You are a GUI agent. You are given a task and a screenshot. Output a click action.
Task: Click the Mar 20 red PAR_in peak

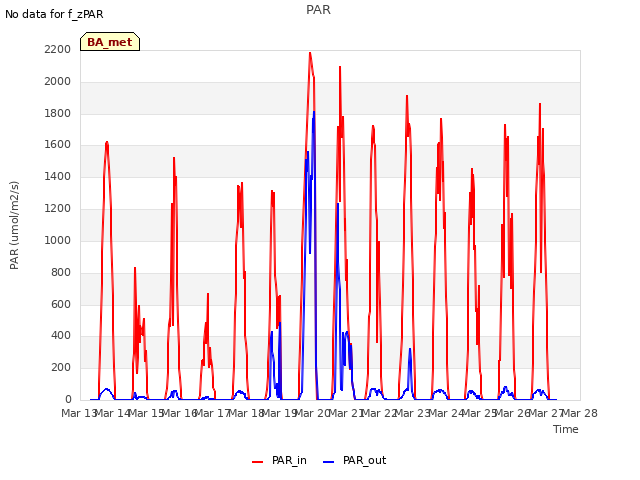tap(310, 53)
